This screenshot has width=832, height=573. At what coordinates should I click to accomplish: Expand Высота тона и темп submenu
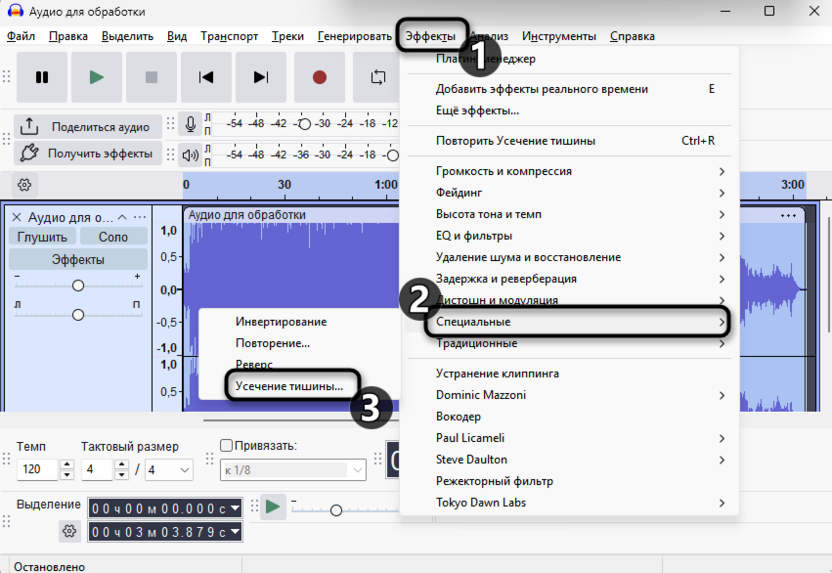click(x=569, y=214)
